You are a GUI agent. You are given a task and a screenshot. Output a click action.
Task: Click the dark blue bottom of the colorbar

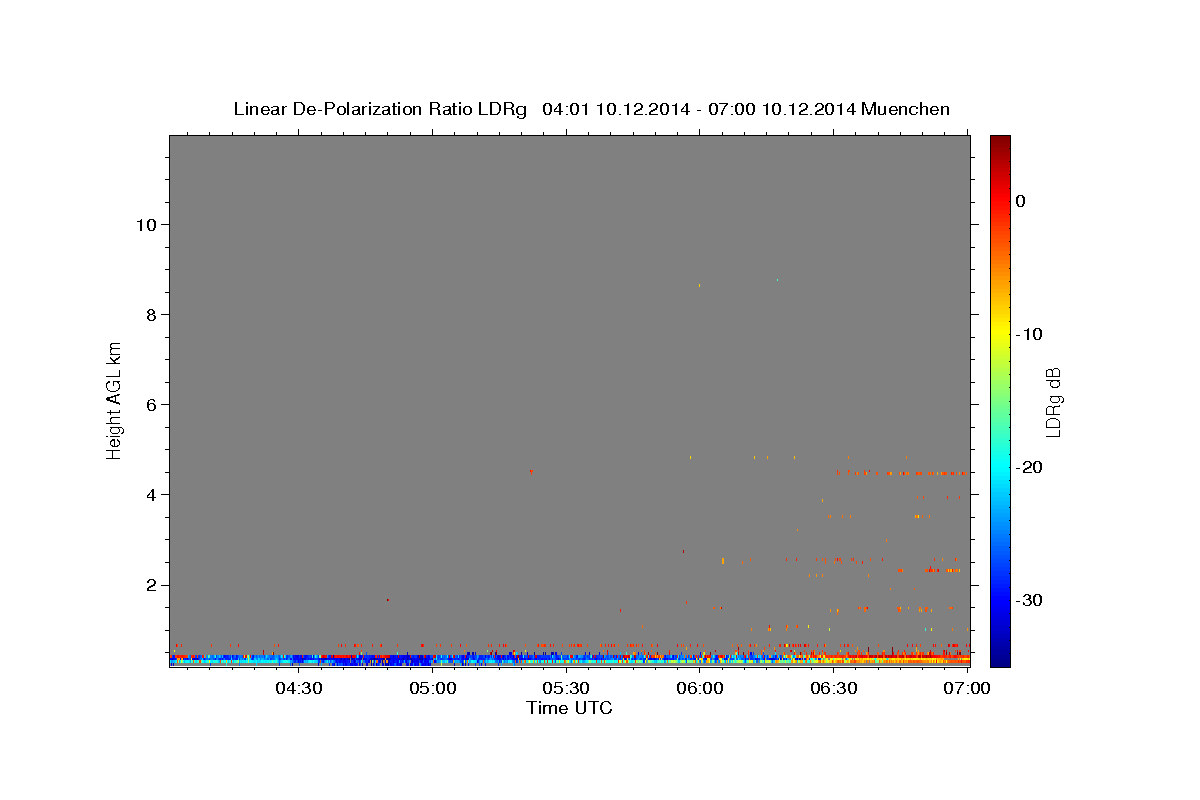pyautogui.click(x=1000, y=655)
